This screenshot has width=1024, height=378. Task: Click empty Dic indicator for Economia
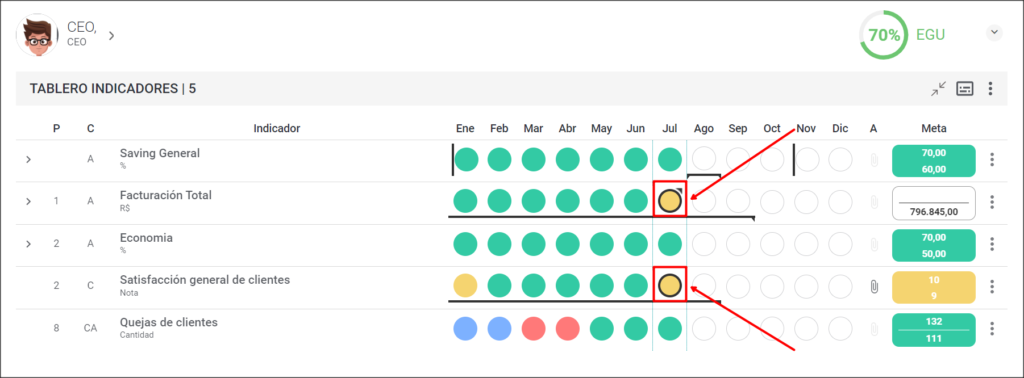[840, 244]
